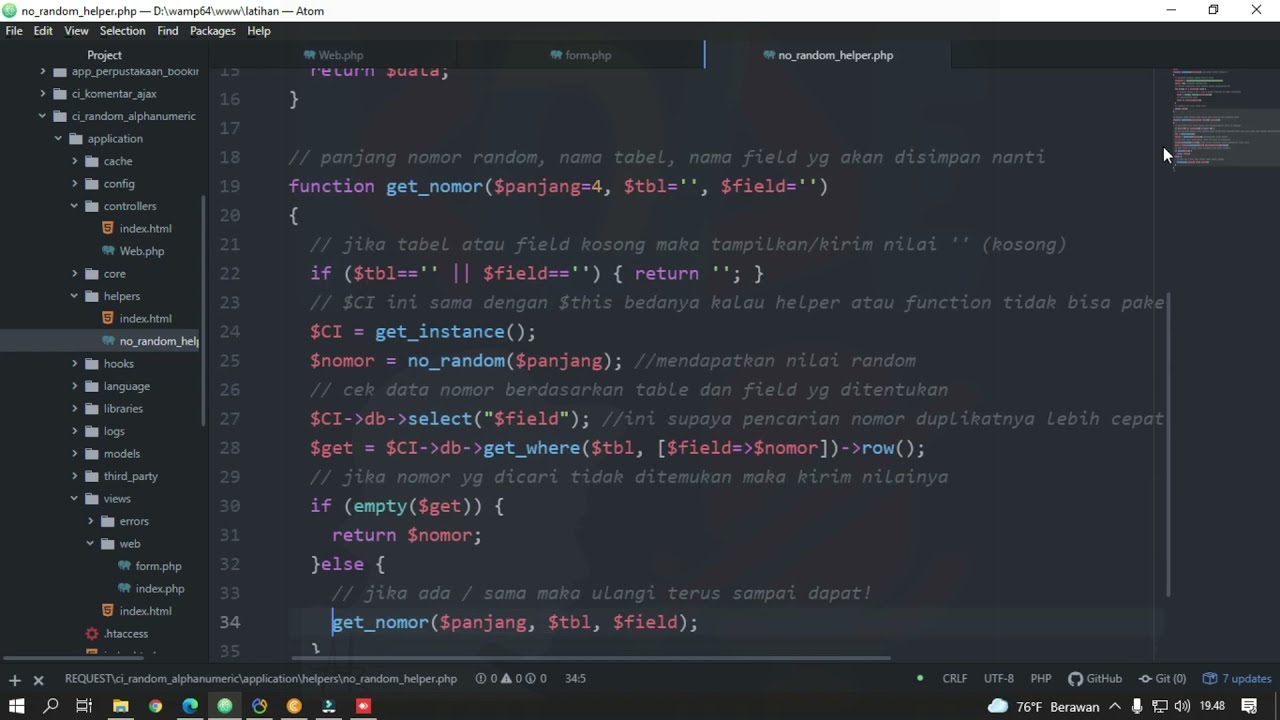Click the editor horizontal scrollbar
Viewport: 1280px width, 720px height.
tap(591, 658)
